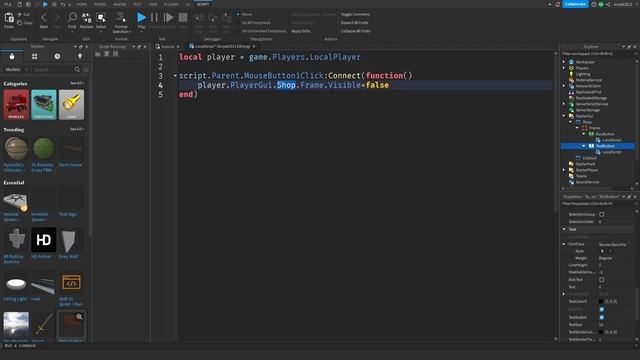Click Apply Edits button
The width and height of the screenshot is (640, 360).
[301, 31]
